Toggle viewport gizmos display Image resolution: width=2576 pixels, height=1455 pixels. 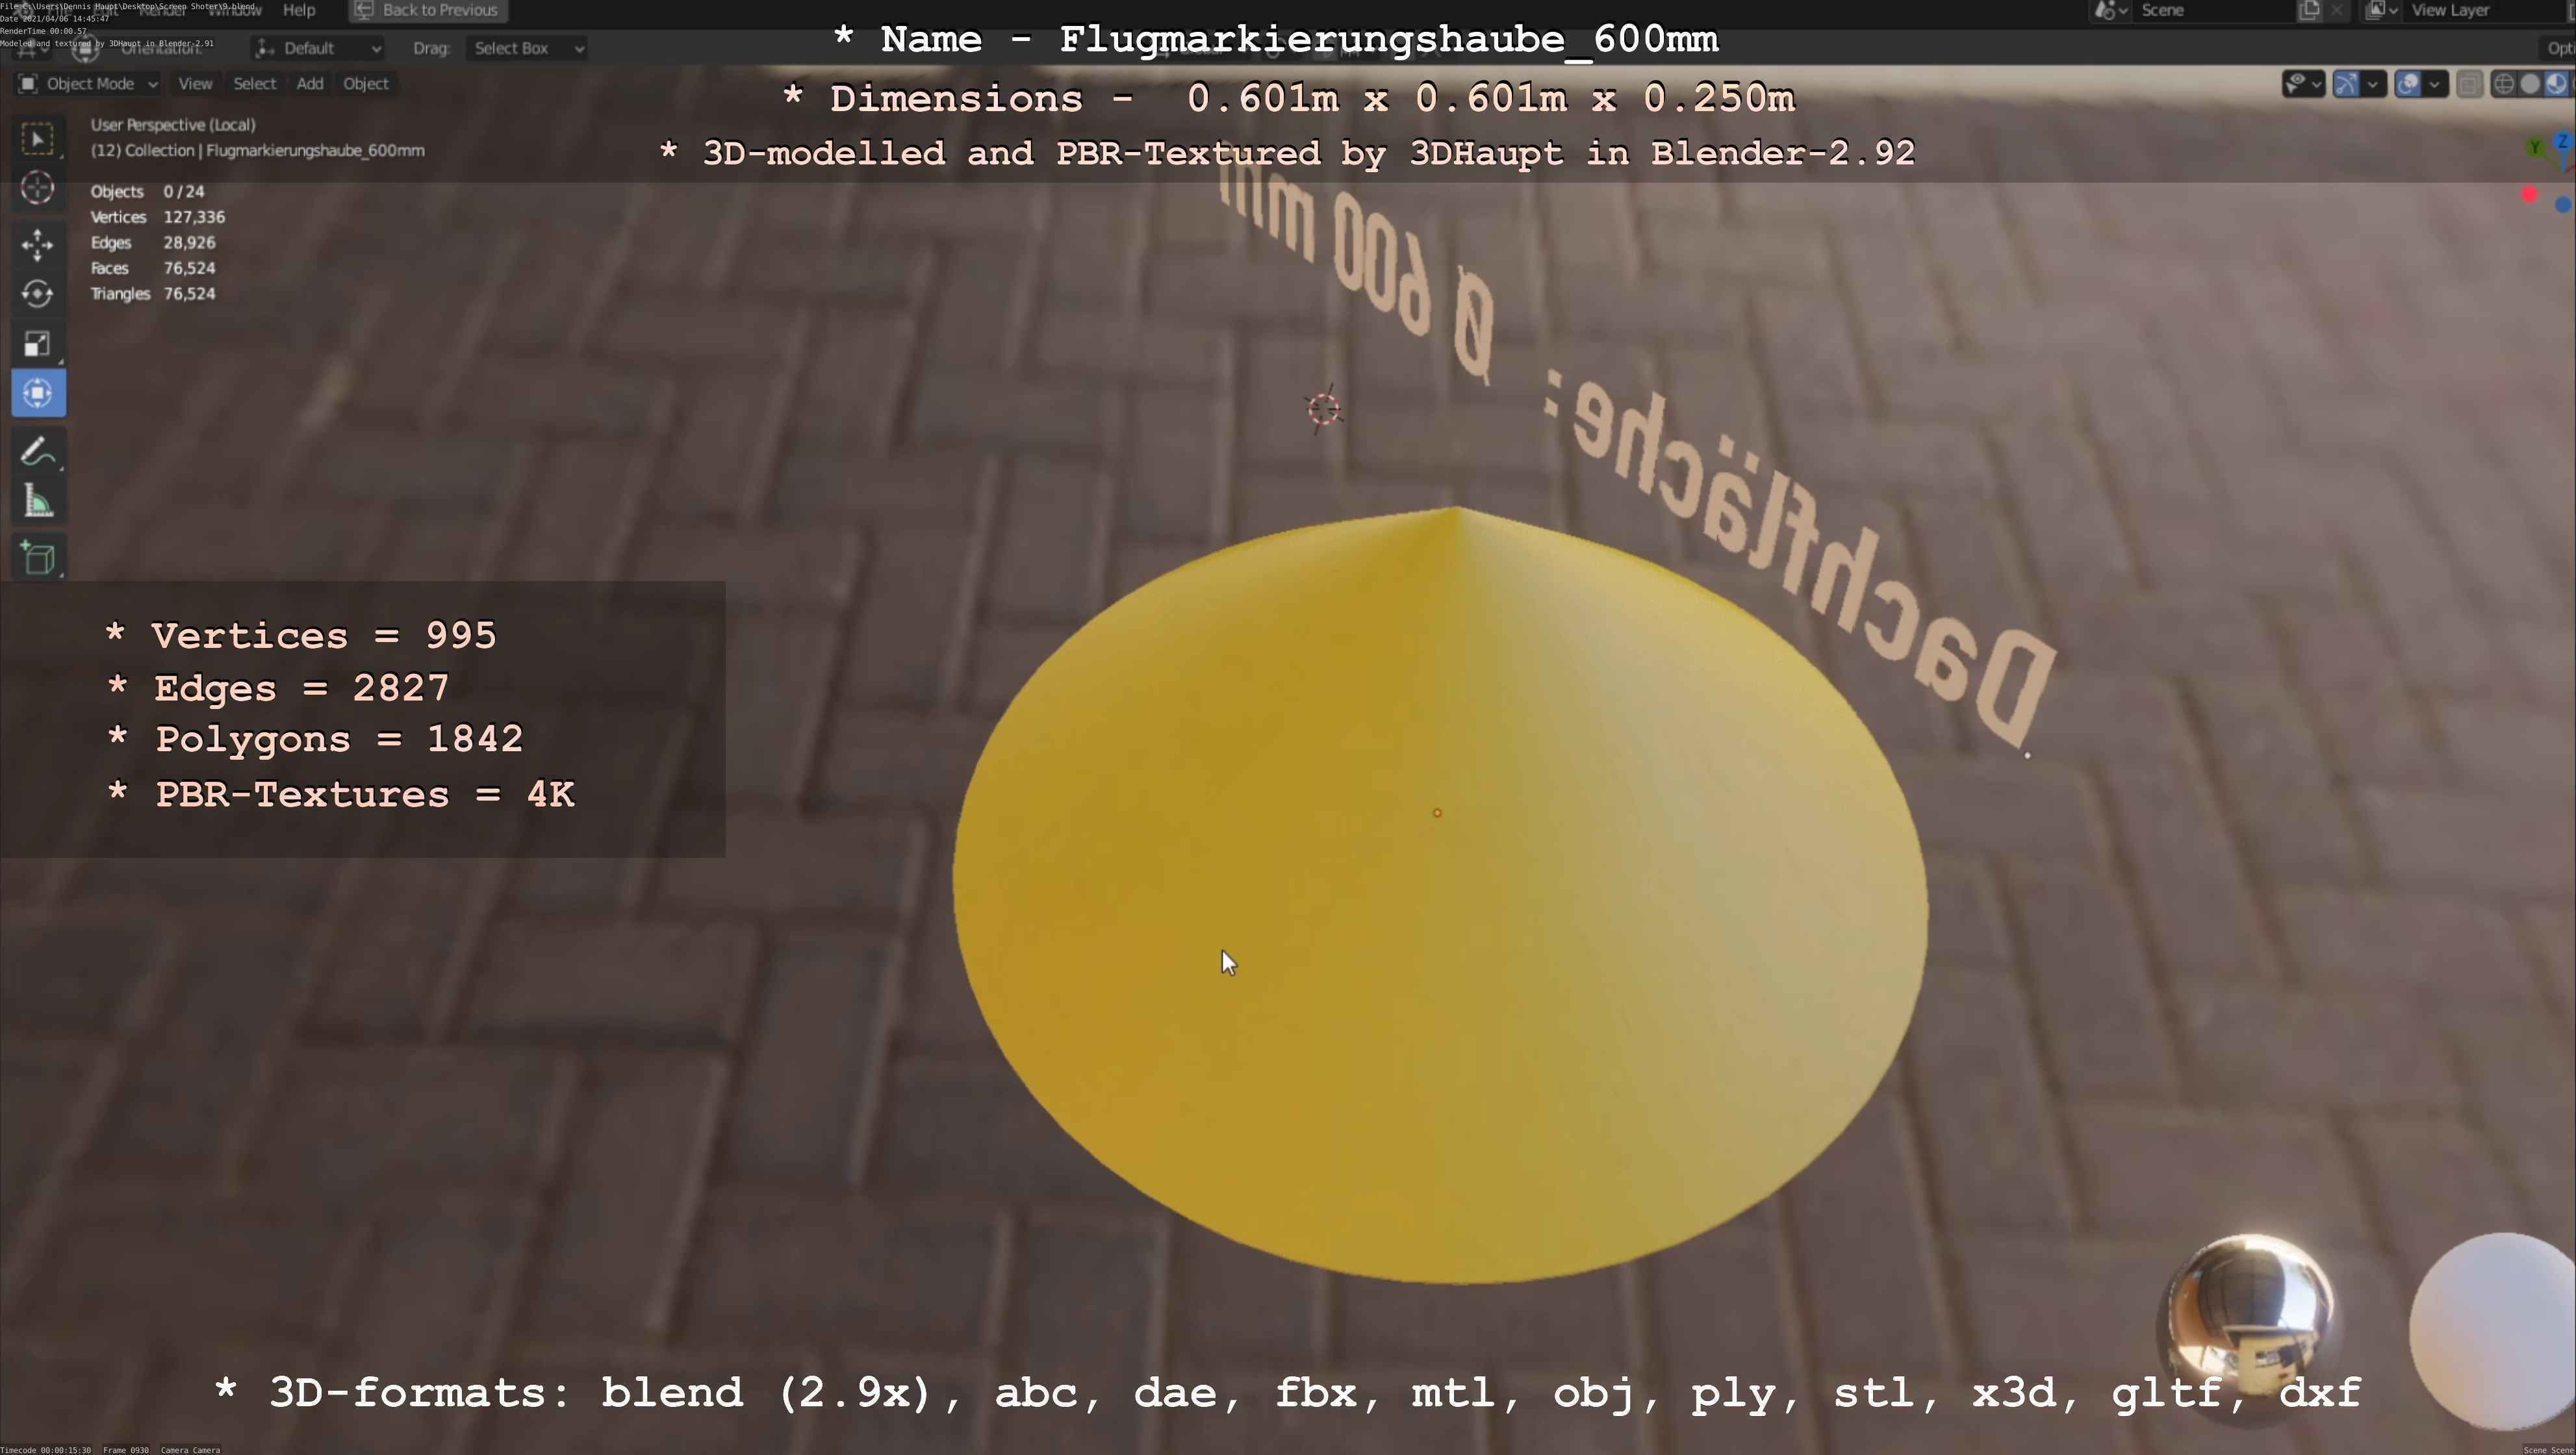point(2347,84)
